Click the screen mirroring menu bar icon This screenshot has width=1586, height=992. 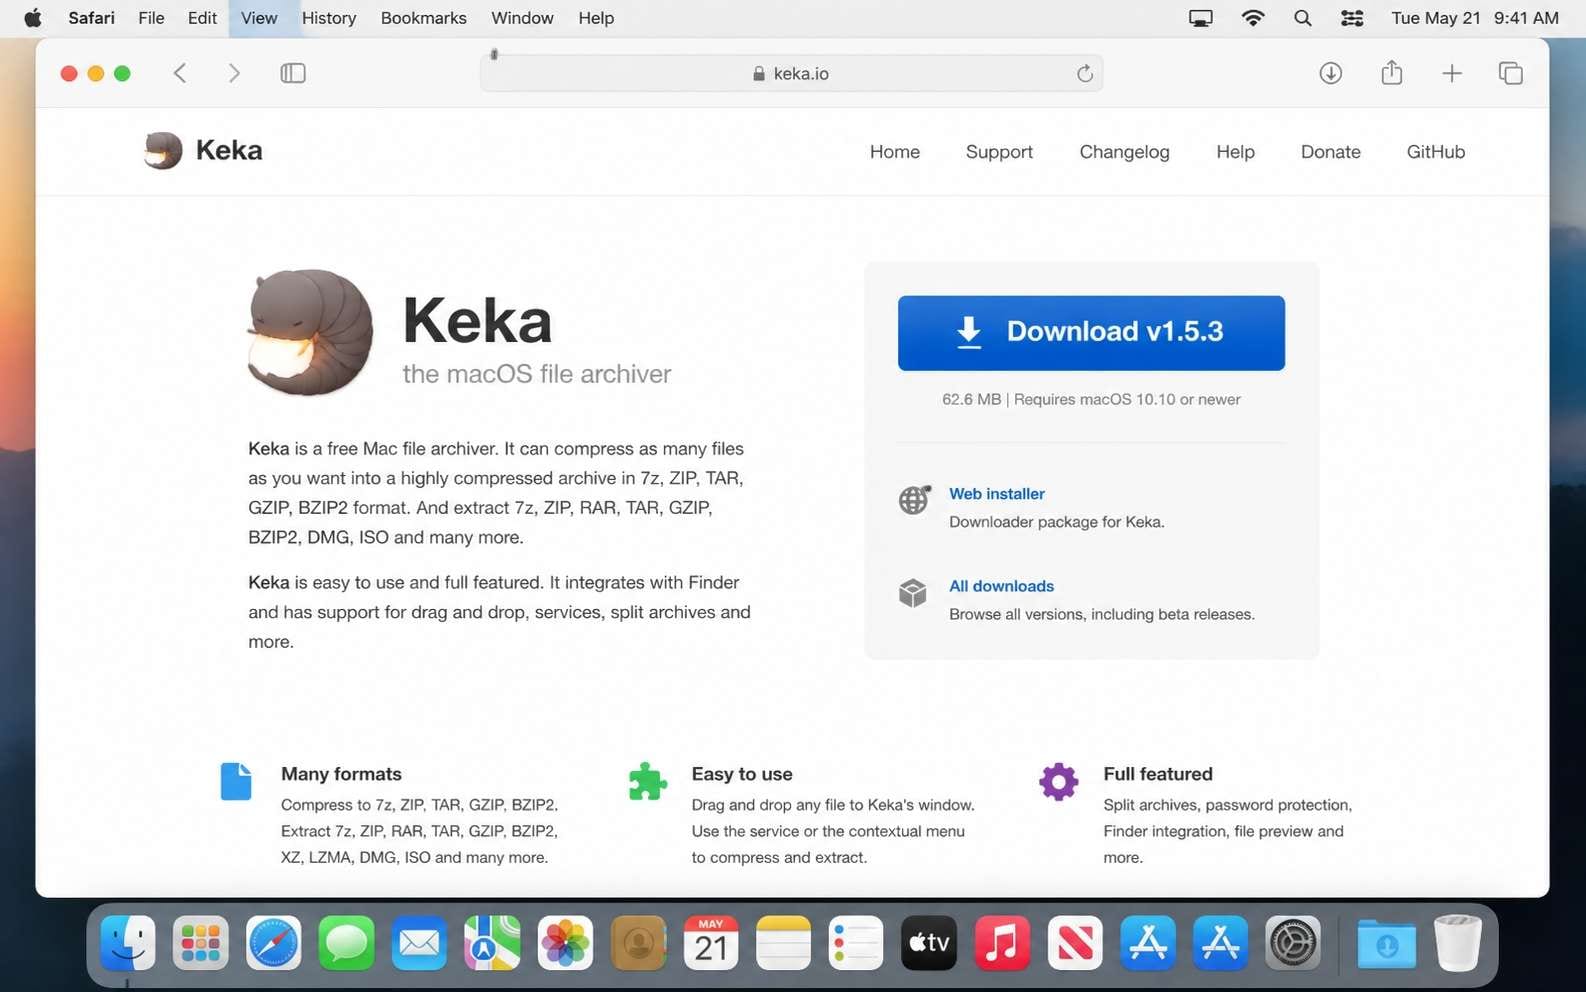click(1200, 18)
